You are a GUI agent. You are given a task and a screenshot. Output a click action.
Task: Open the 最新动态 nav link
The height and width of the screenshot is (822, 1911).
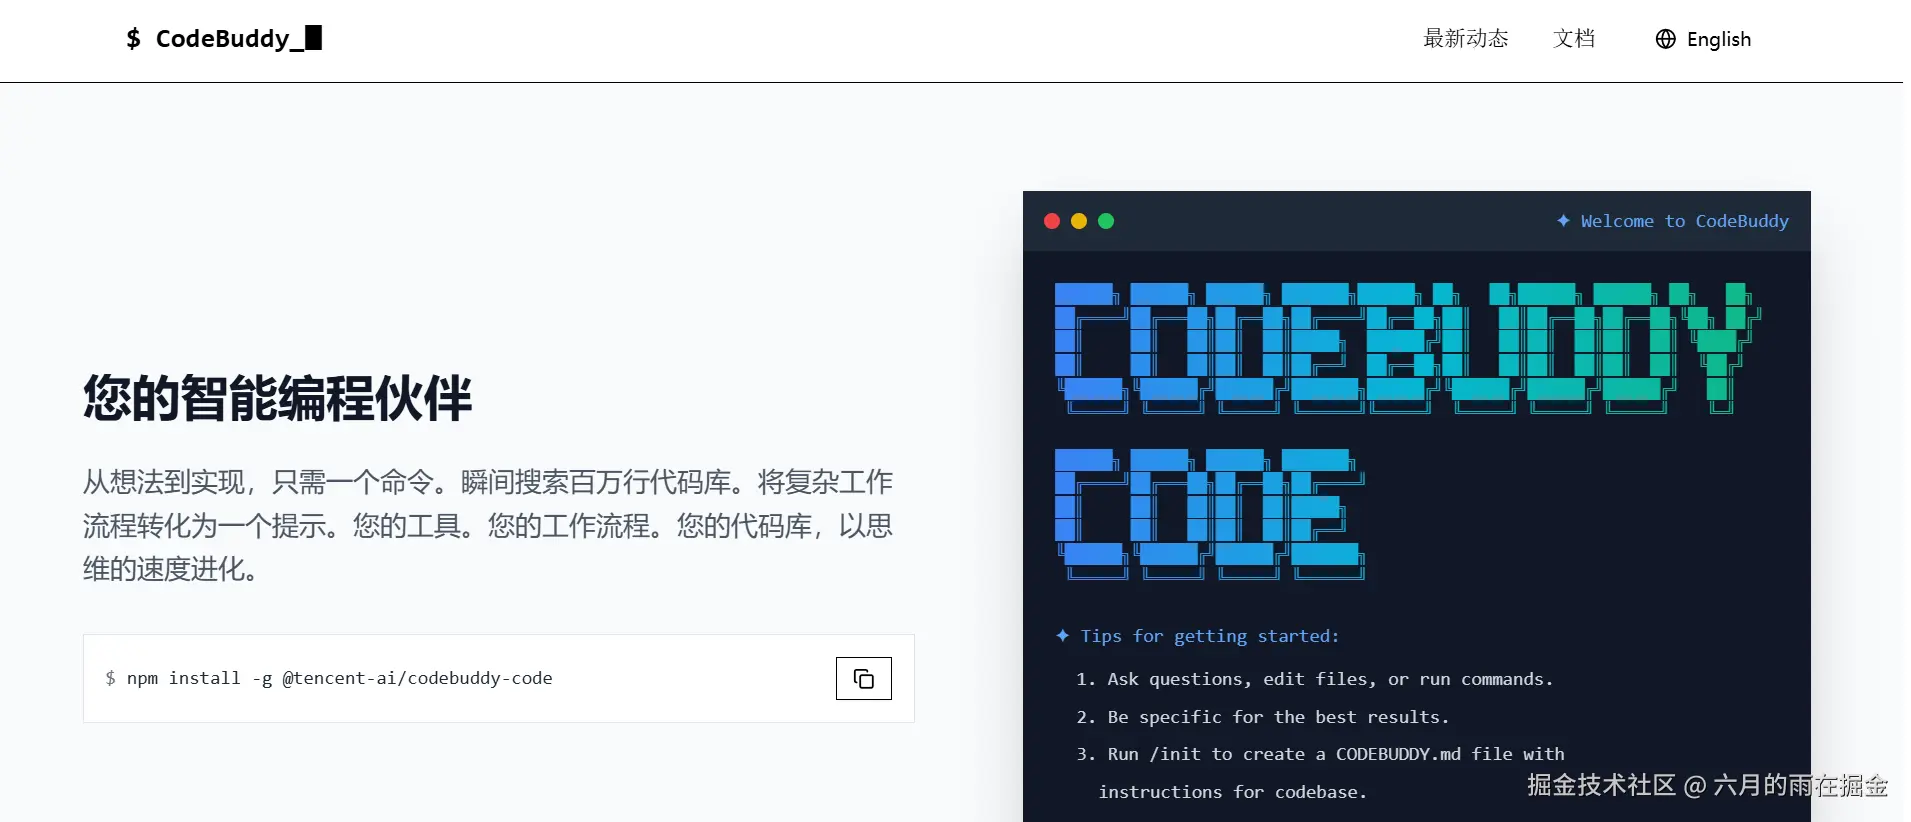(1465, 39)
